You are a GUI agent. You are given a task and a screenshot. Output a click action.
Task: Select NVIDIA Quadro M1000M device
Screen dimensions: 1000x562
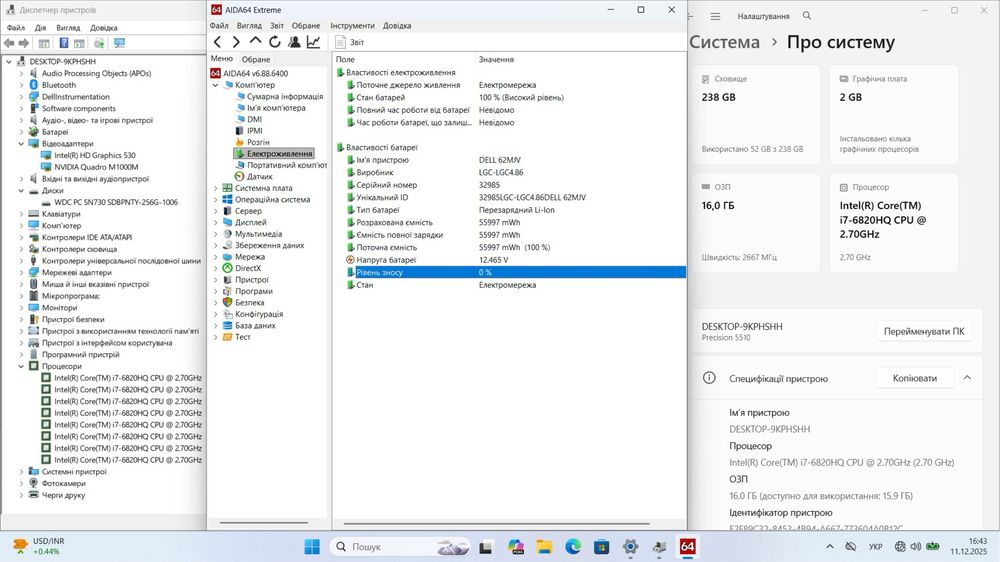tap(96, 167)
